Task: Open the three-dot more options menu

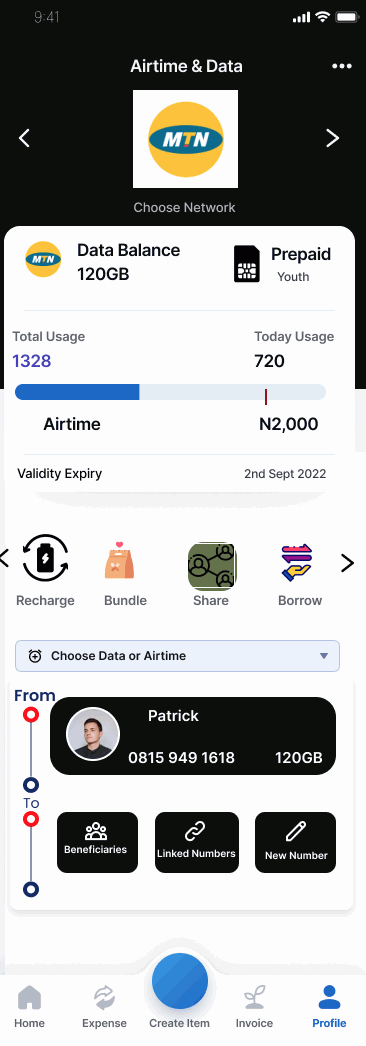Action: click(x=341, y=66)
